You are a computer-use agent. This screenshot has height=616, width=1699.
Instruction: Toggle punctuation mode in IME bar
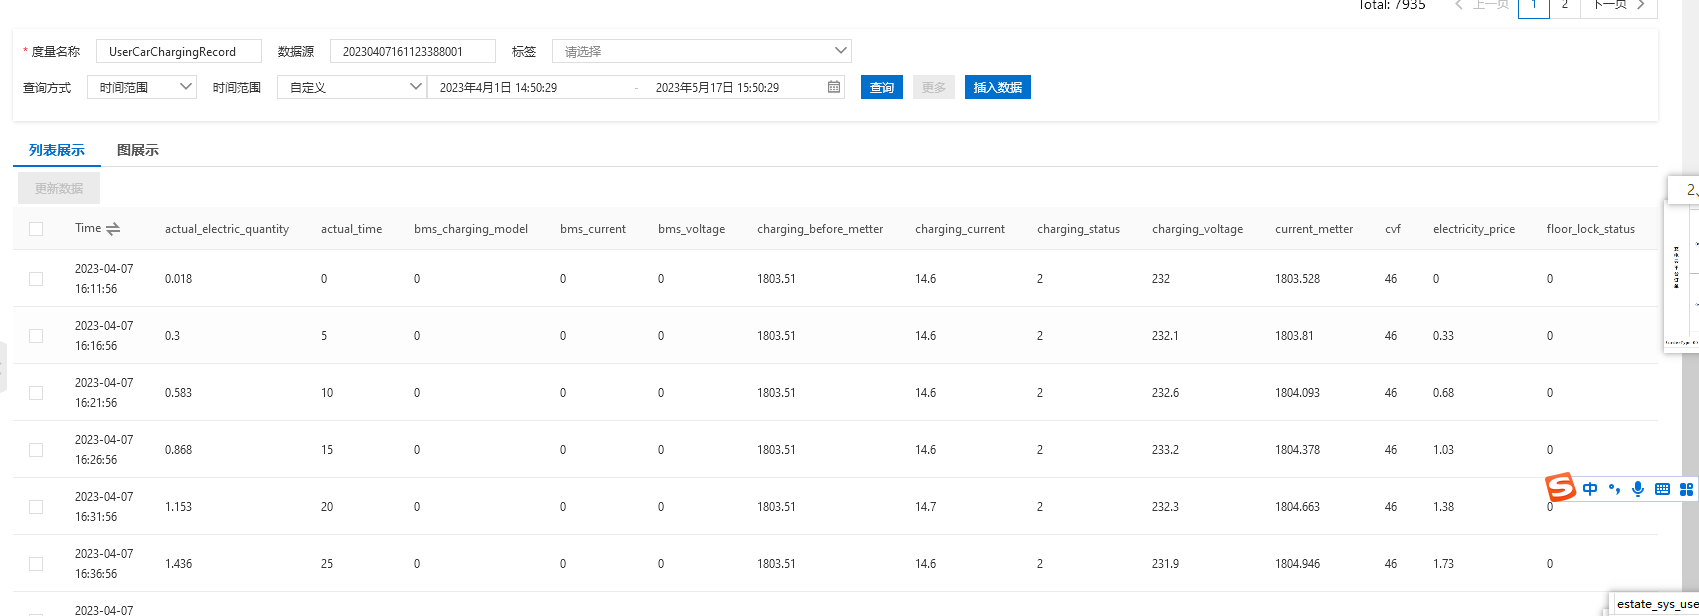1614,489
